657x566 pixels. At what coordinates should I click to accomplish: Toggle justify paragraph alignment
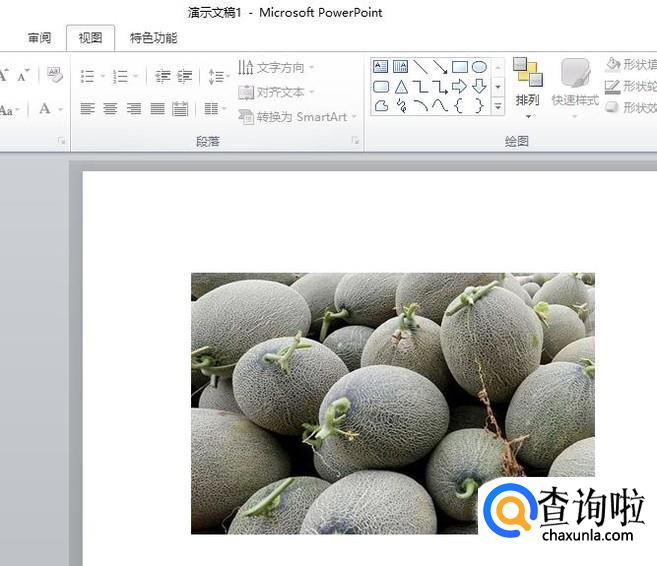157,108
